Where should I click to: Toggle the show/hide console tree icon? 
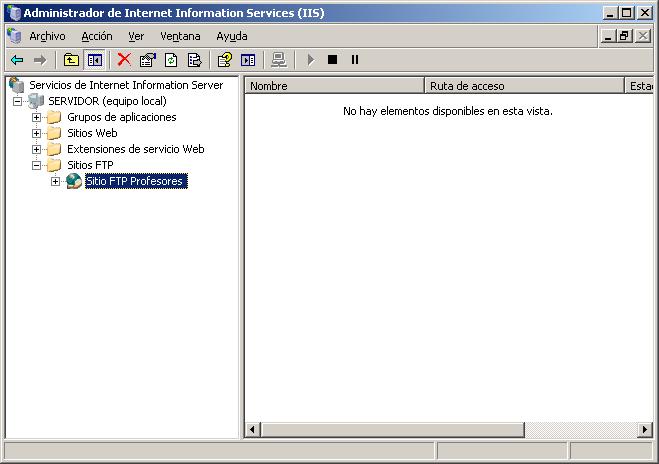click(94, 60)
